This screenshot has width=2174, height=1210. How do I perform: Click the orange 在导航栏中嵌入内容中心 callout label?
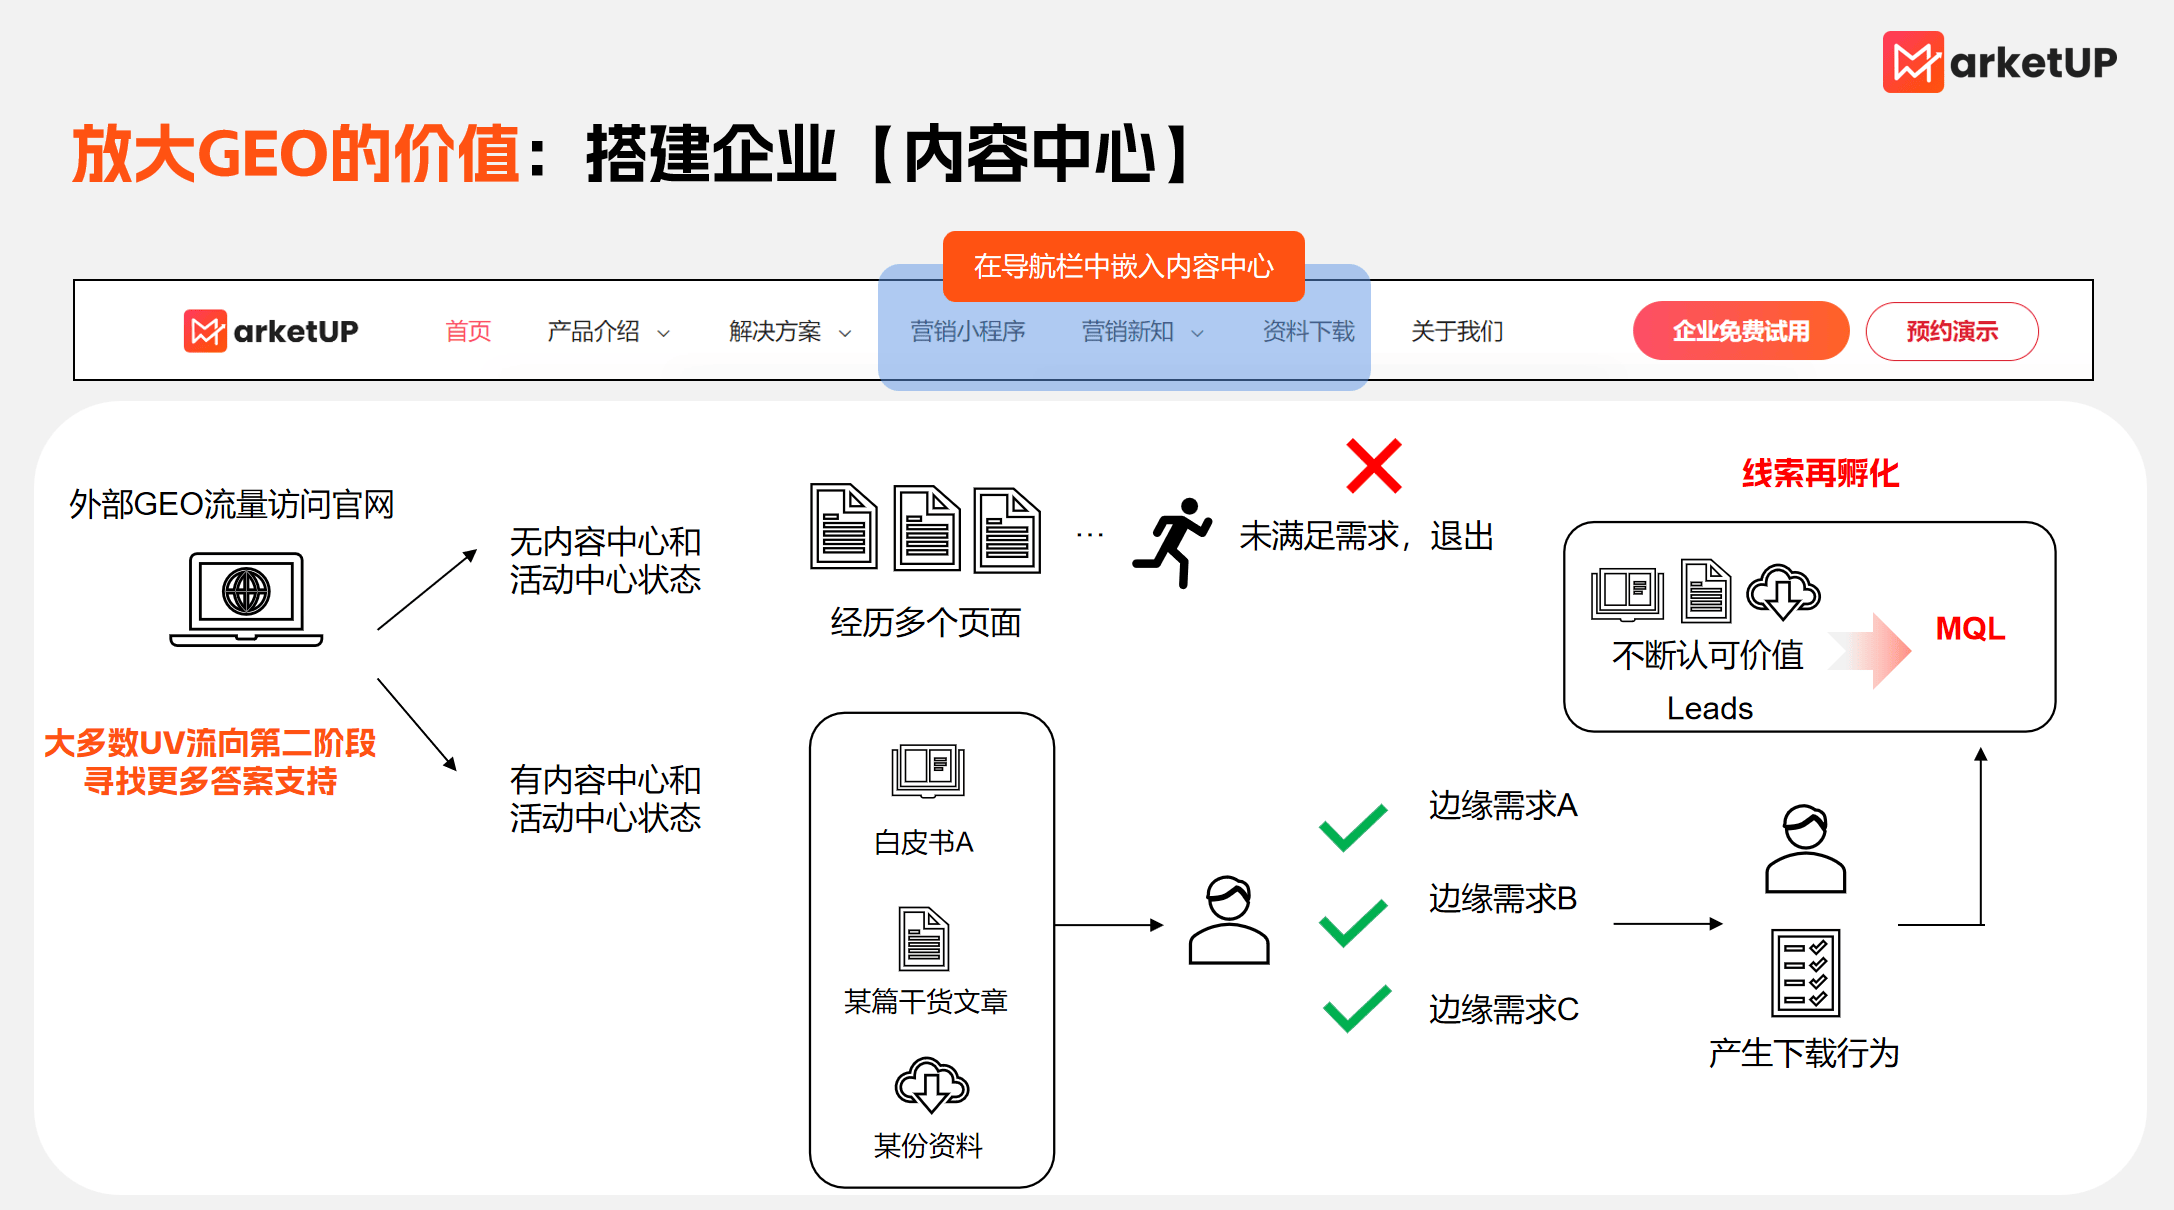click(1123, 266)
